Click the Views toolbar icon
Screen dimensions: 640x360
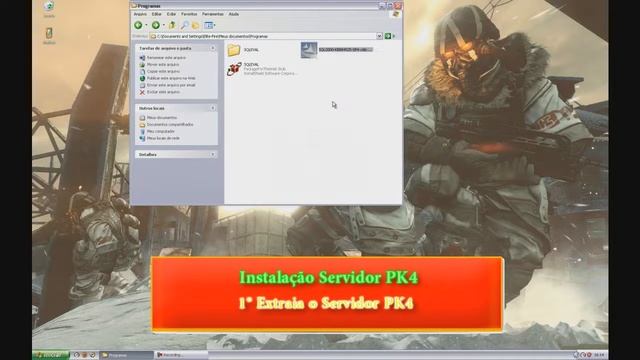coord(208,25)
